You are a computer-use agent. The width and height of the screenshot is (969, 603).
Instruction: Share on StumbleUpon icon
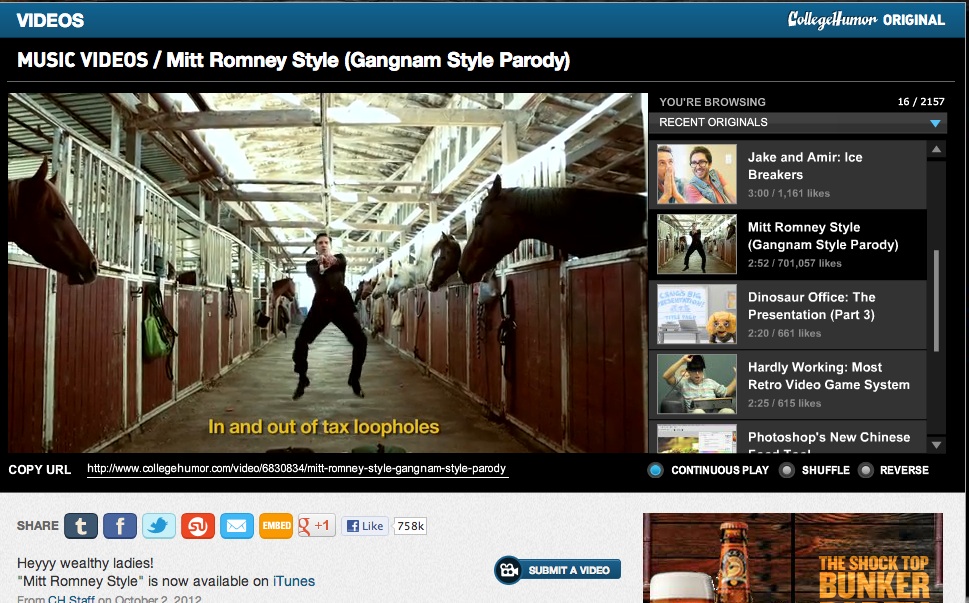point(198,525)
